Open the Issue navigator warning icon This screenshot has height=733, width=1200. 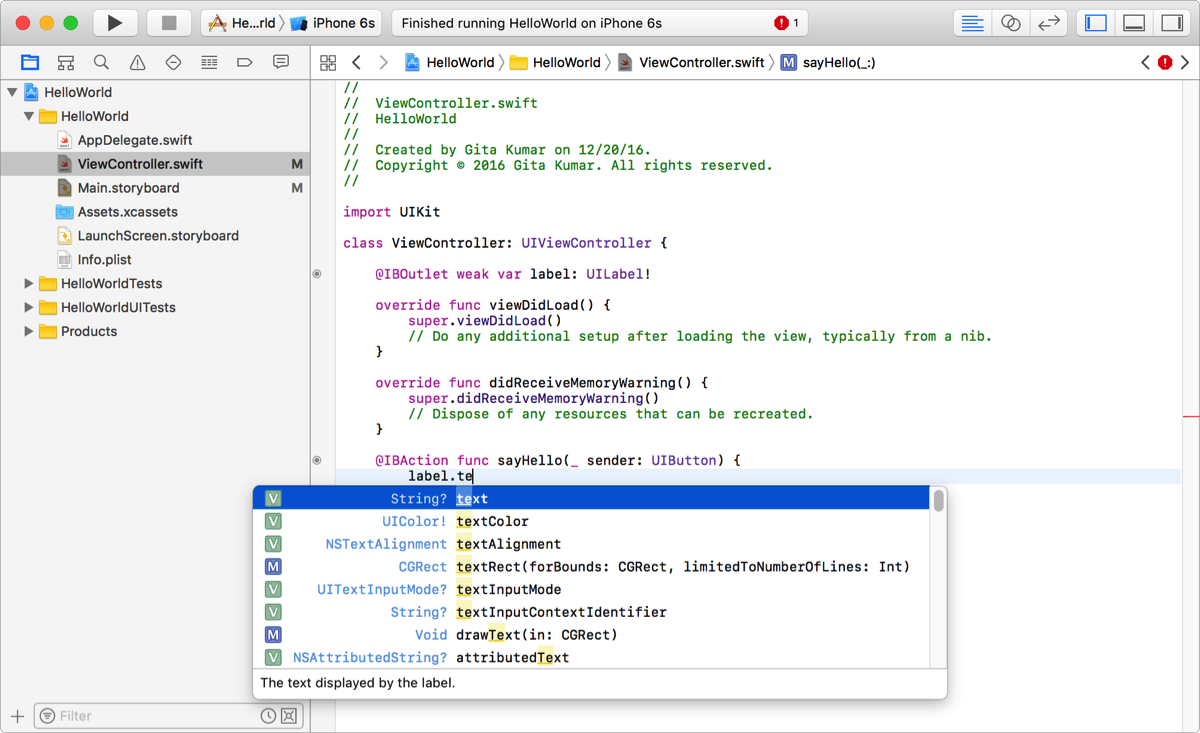point(137,63)
